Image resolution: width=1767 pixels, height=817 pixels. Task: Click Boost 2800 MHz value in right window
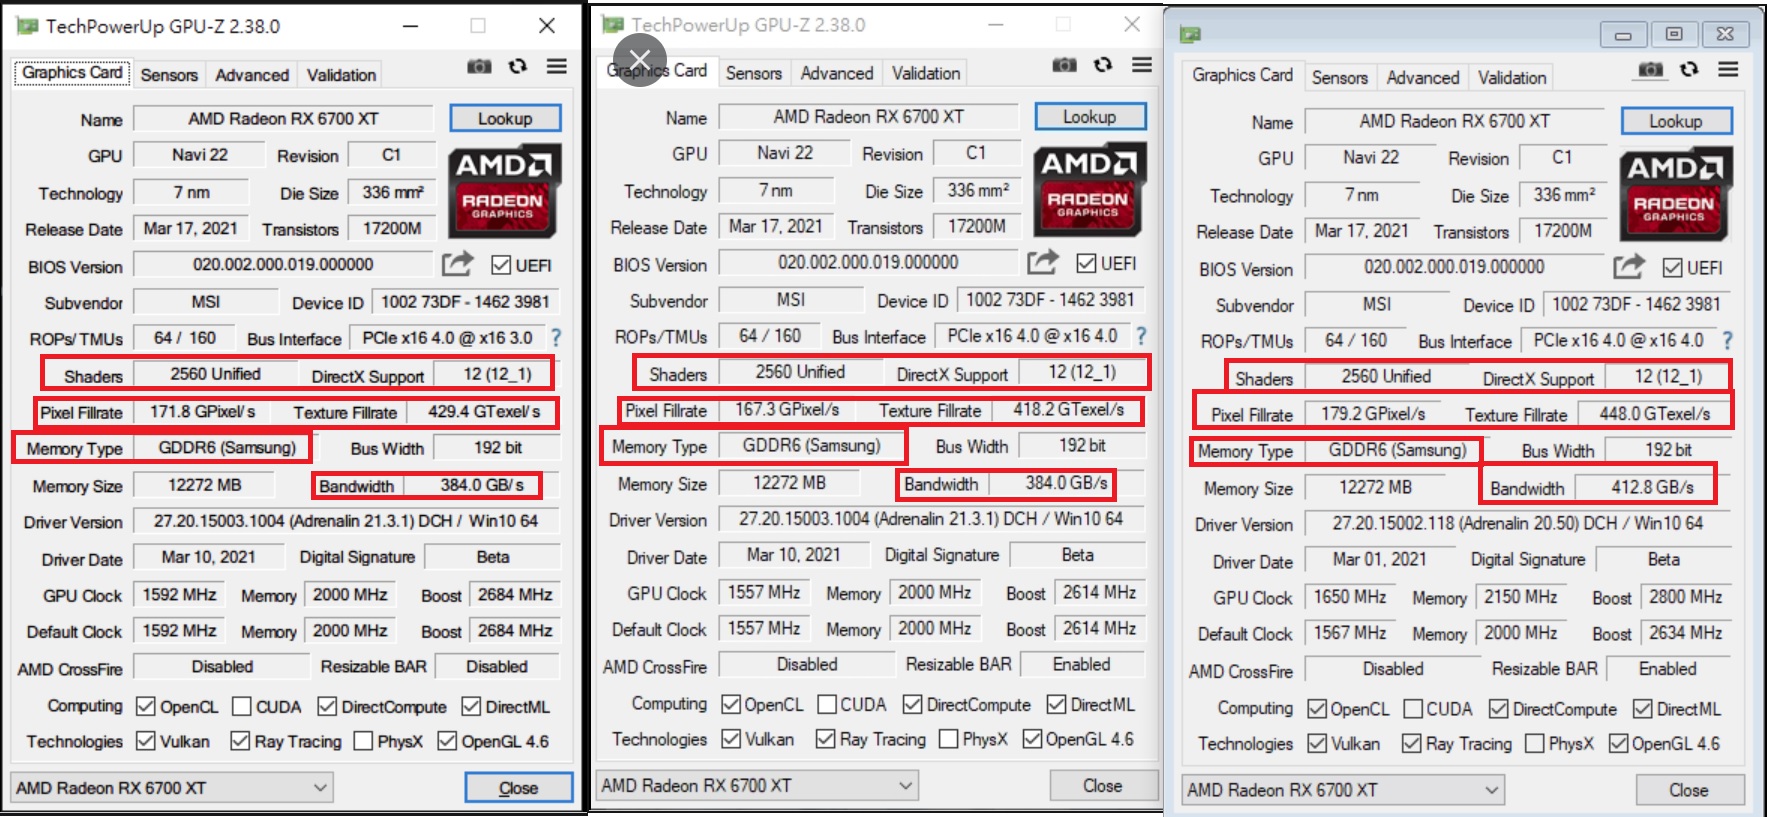pos(1685,596)
